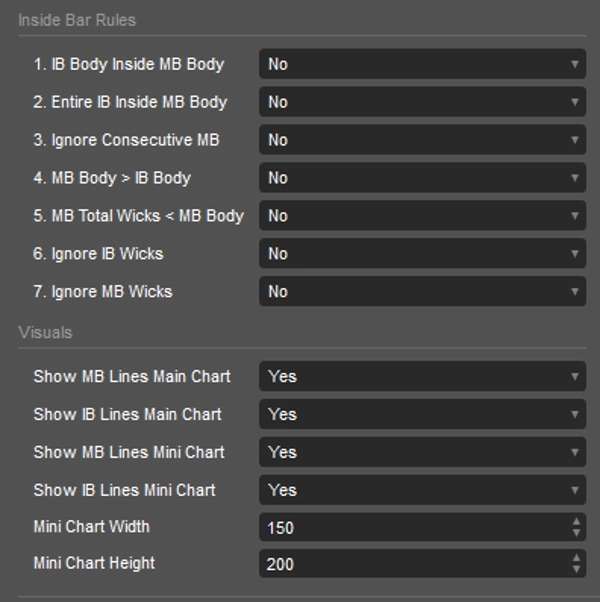Screen dimensions: 600x602
Task: Increase Mini Chart Height with up arrow
Action: click(576, 558)
